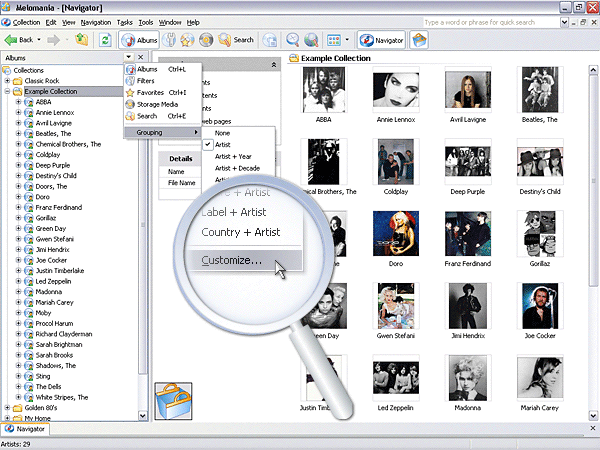Image resolution: width=600 pixels, height=450 pixels.
Task: Click the ABBA artist thumbnail
Action: tap(324, 90)
